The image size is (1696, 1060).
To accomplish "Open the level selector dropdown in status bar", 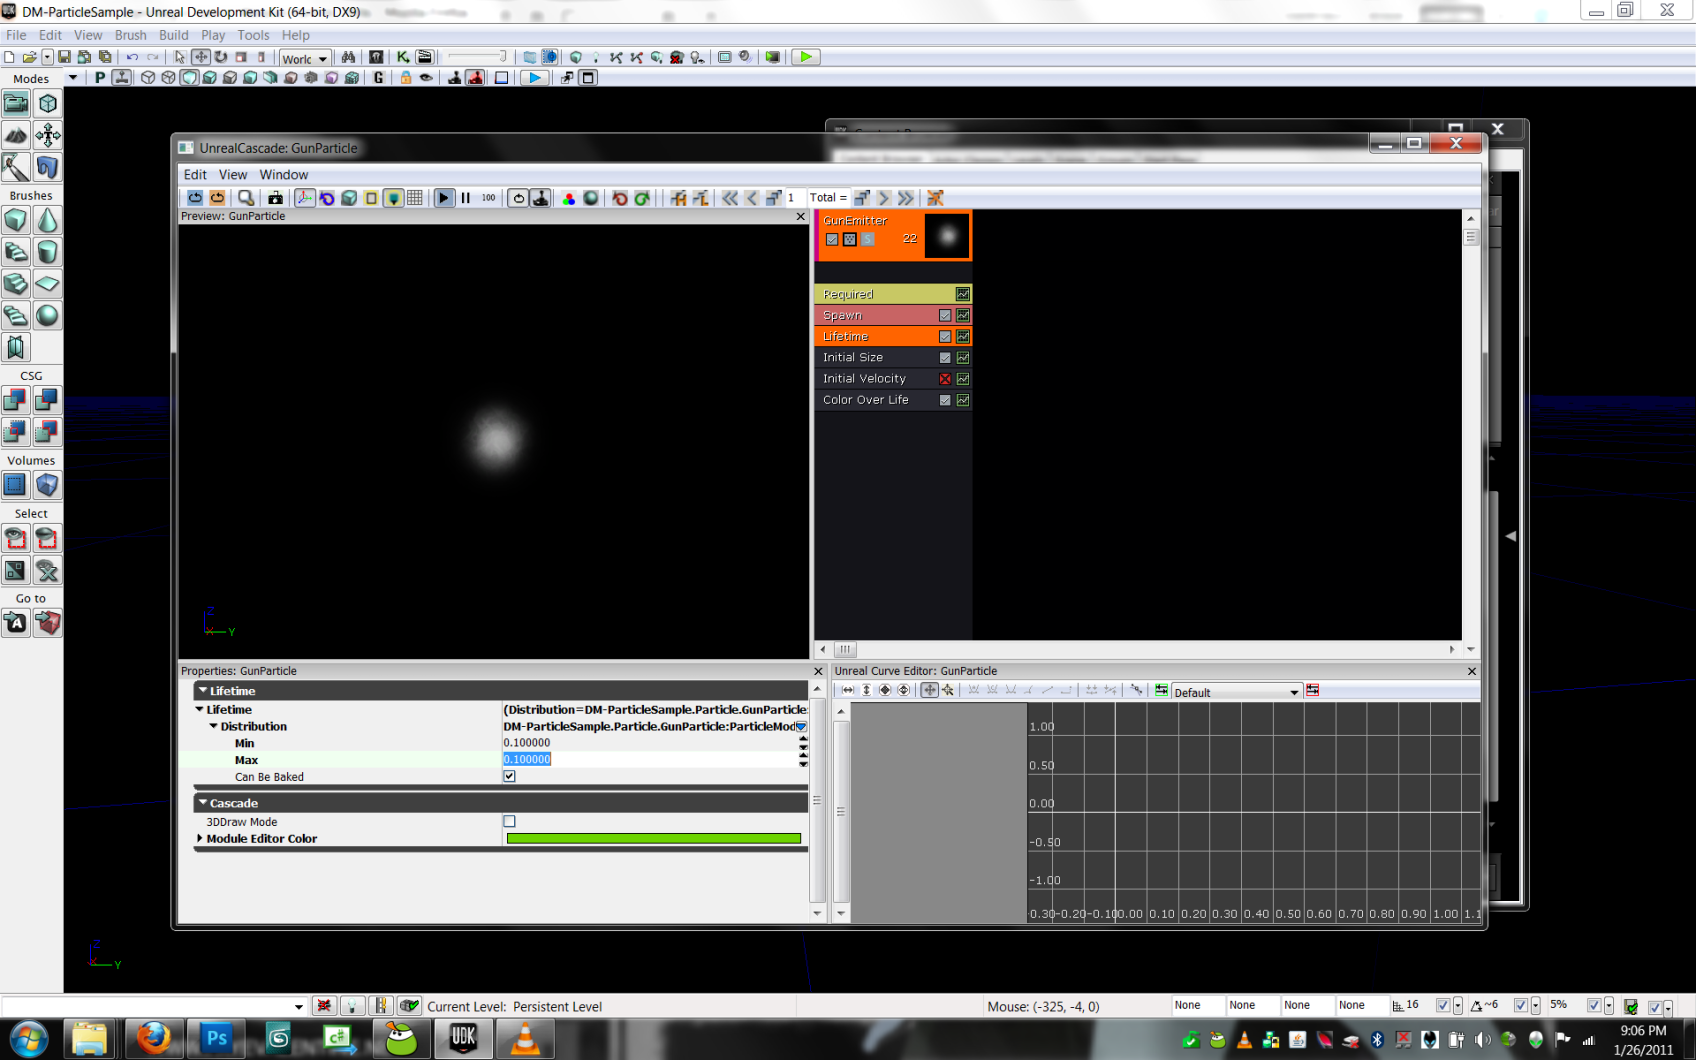I will click(x=298, y=1007).
